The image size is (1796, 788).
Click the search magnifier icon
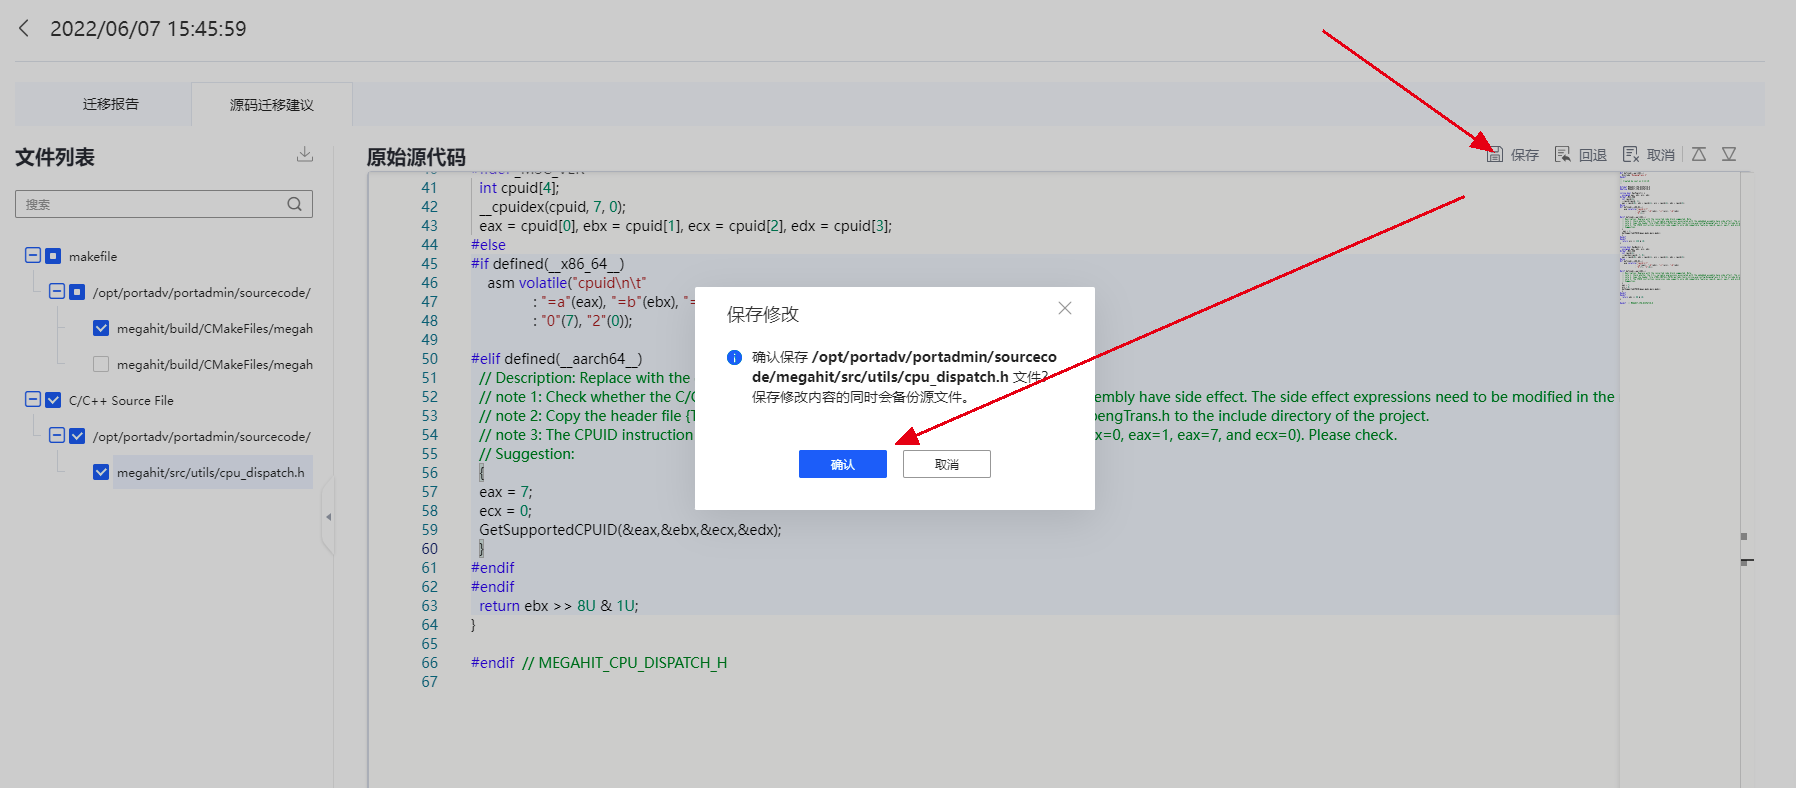tap(295, 204)
